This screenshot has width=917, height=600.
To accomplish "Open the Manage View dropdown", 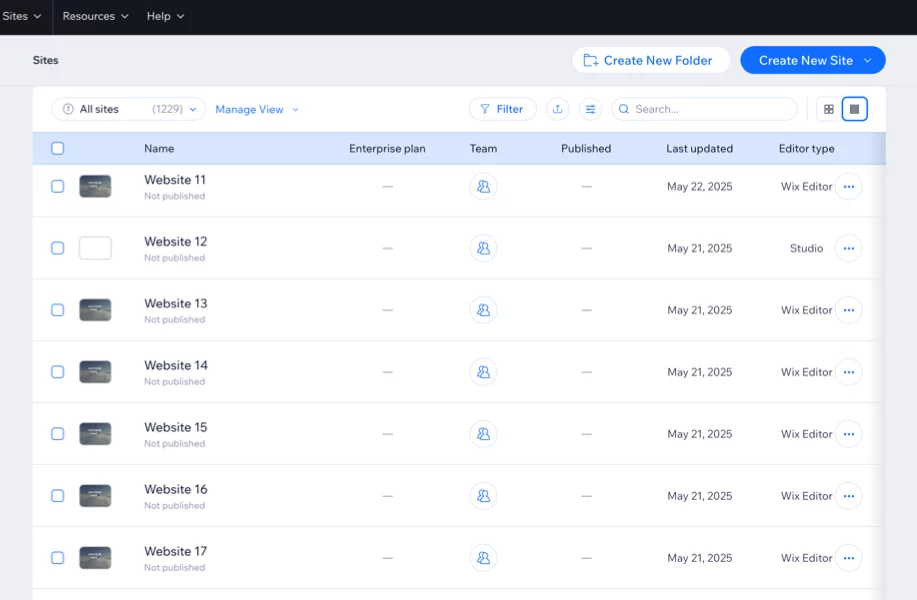I will (x=257, y=110).
